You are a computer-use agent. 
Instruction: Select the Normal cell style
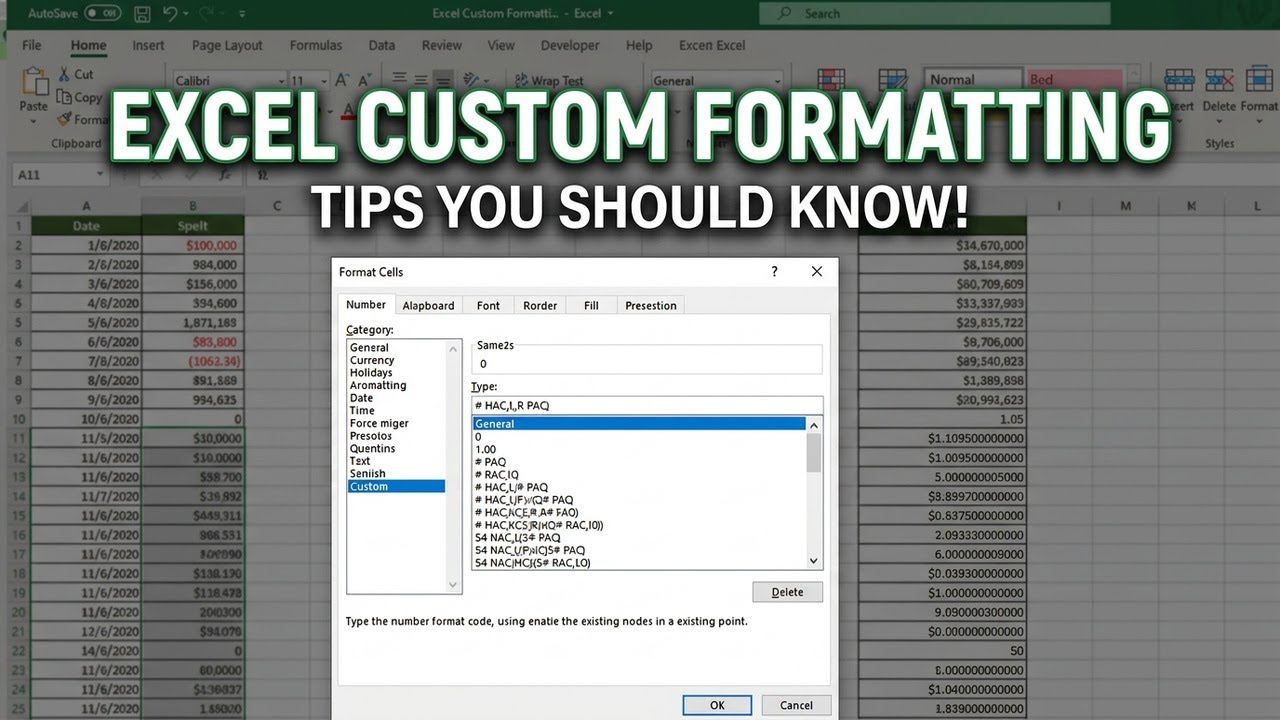972,80
